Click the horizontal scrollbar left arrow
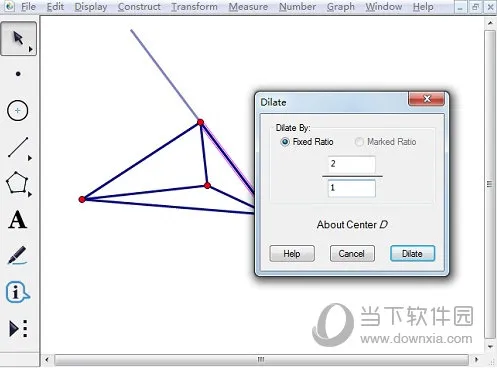The width and height of the screenshot is (497, 368). click(x=47, y=359)
